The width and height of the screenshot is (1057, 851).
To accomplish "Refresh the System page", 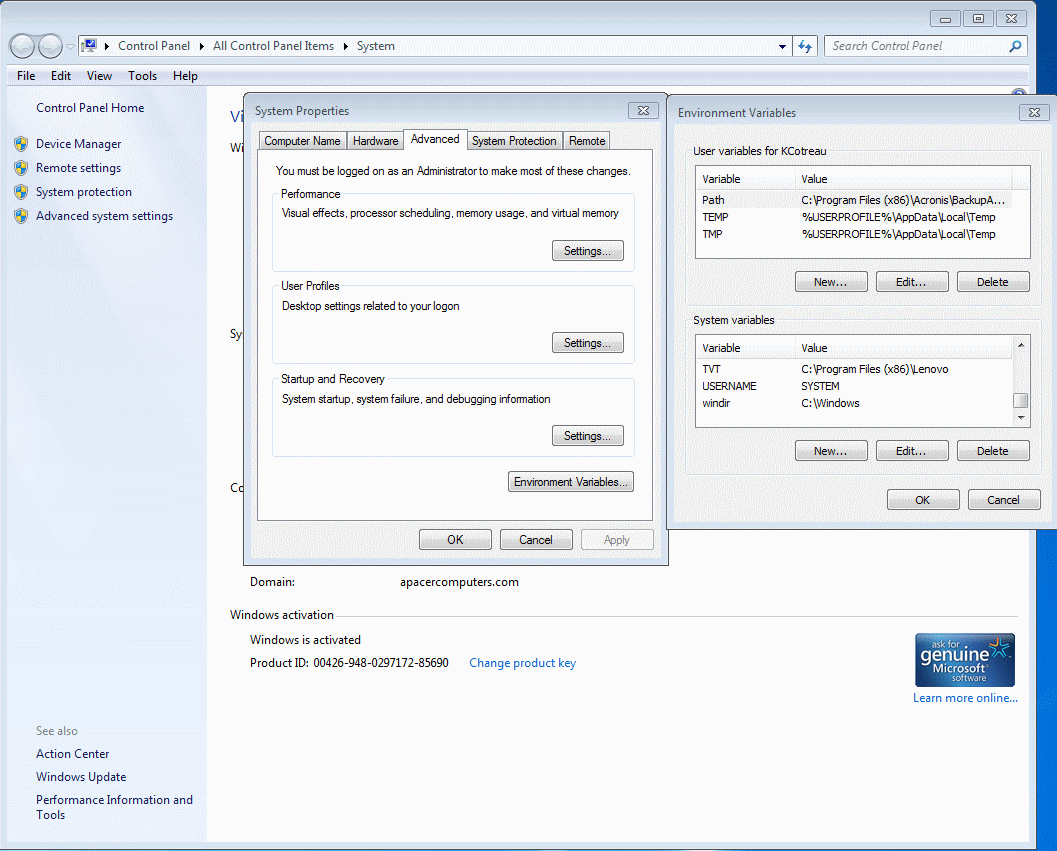I will 805,45.
